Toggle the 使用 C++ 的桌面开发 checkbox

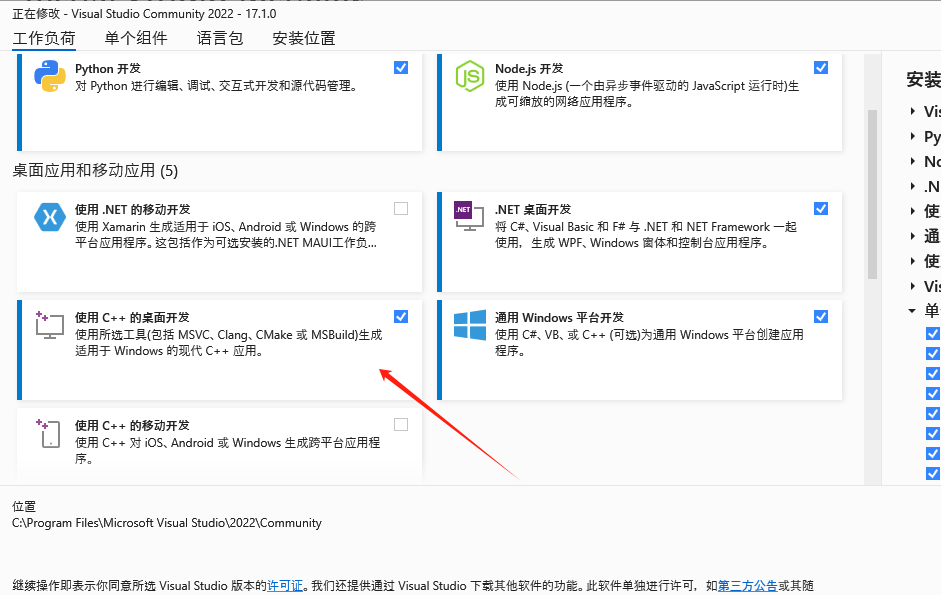tap(401, 316)
